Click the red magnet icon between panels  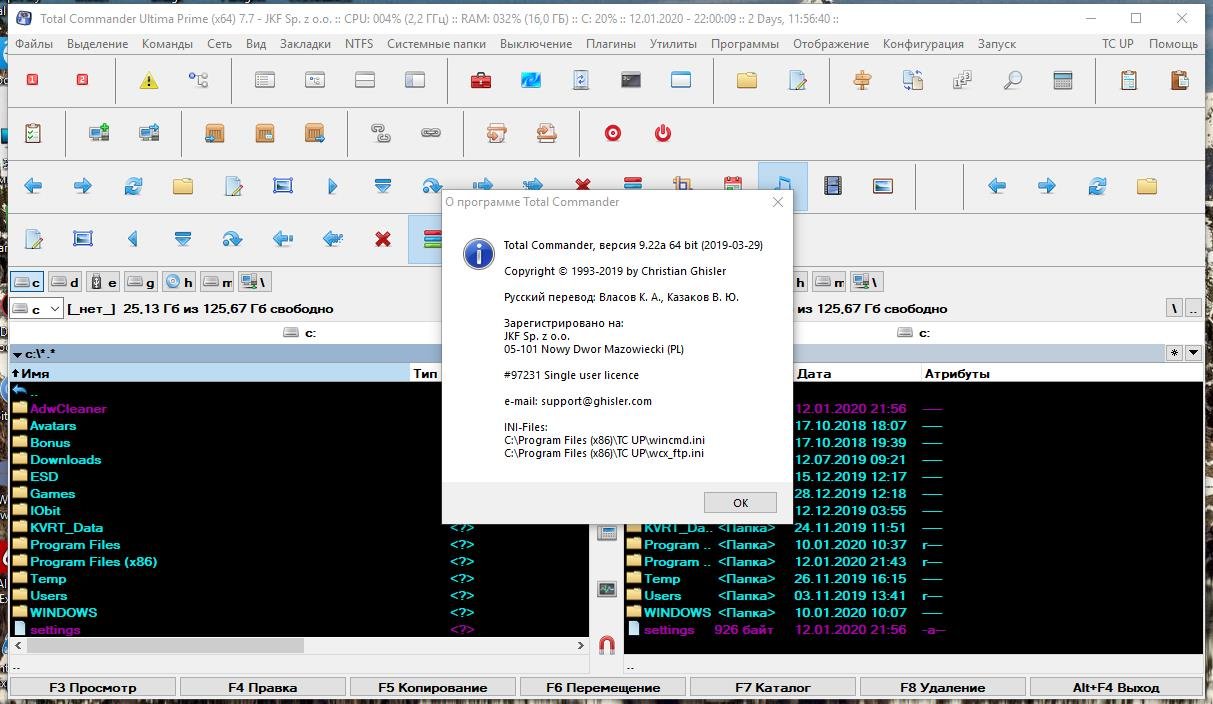pyautogui.click(x=607, y=645)
